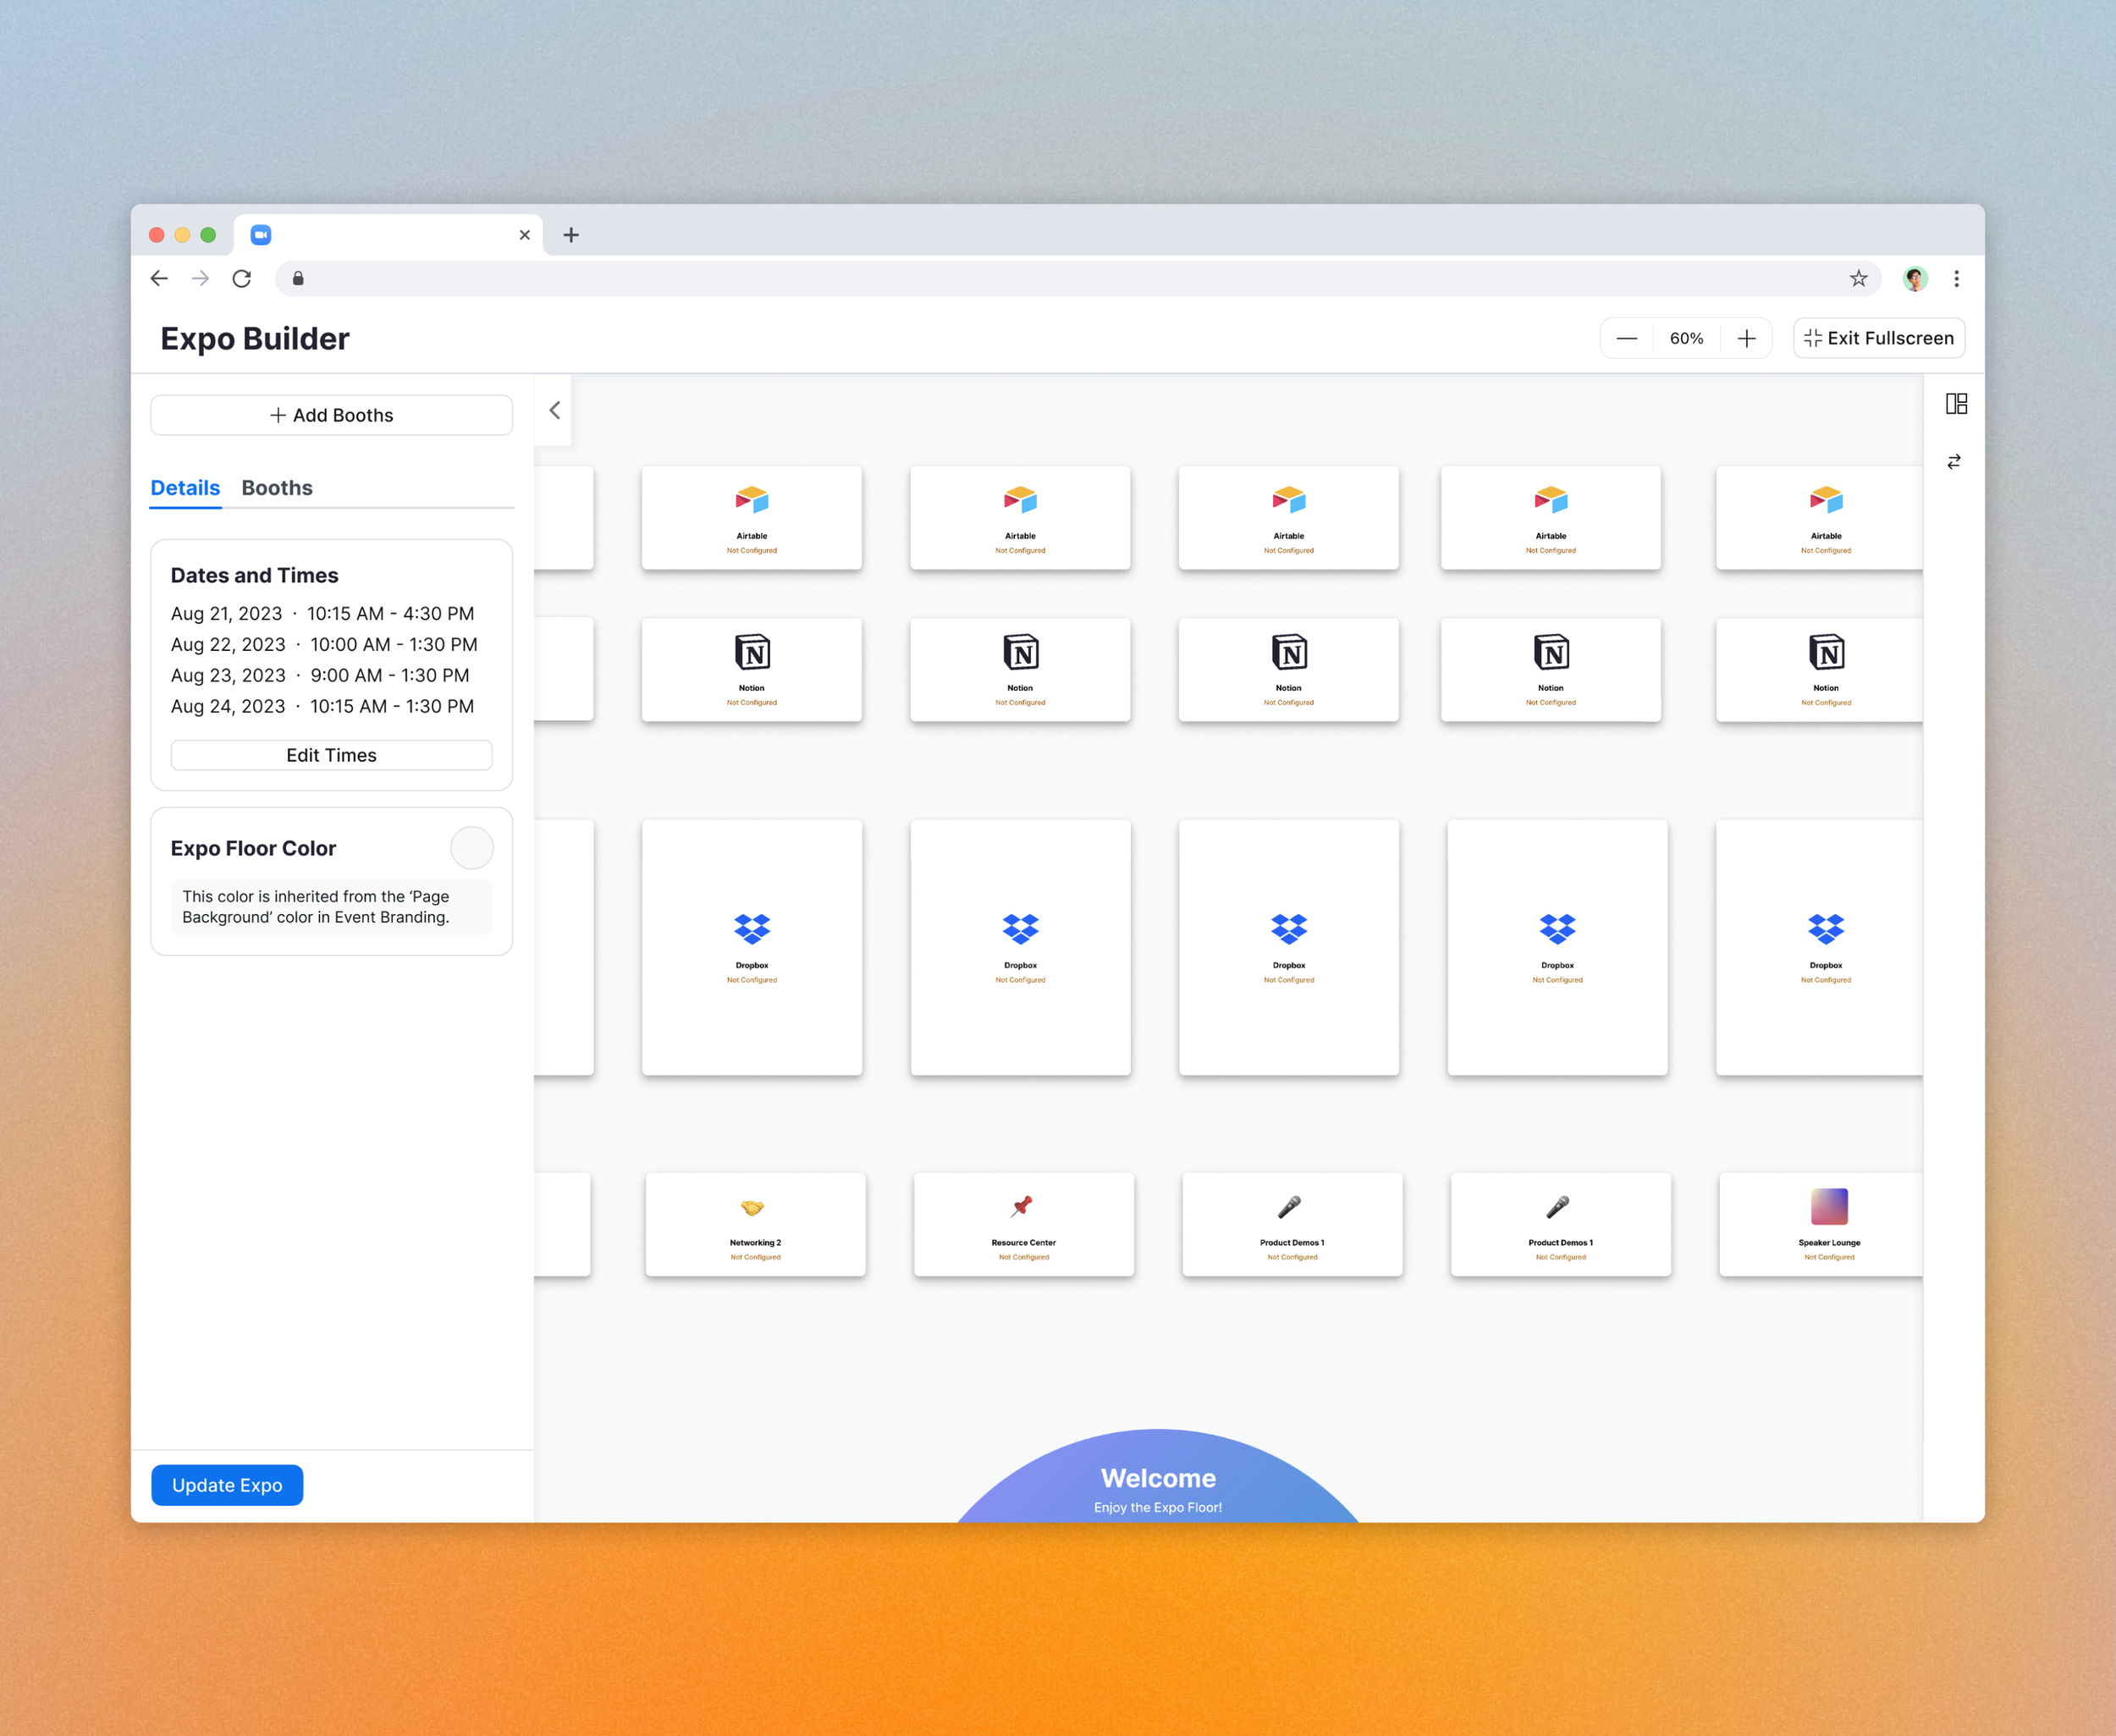The image size is (2116, 1736).
Task: Click the zoom in plus icon
Action: tap(1746, 339)
